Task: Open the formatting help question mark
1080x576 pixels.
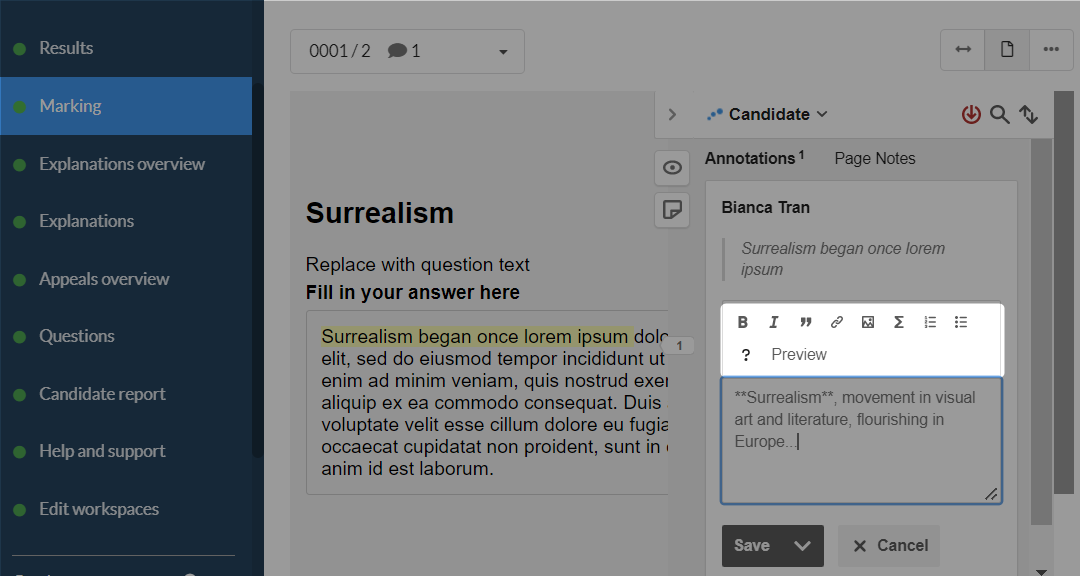Action: [x=745, y=355]
